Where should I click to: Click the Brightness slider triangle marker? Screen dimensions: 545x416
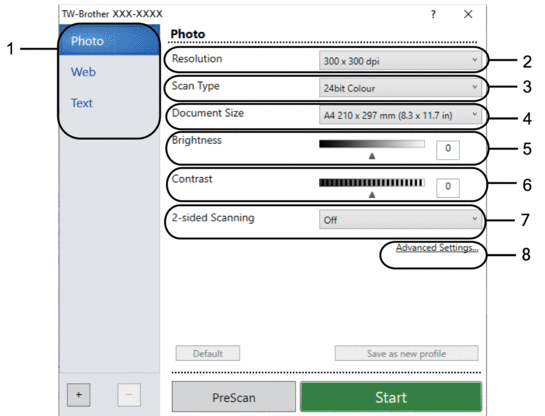(372, 156)
